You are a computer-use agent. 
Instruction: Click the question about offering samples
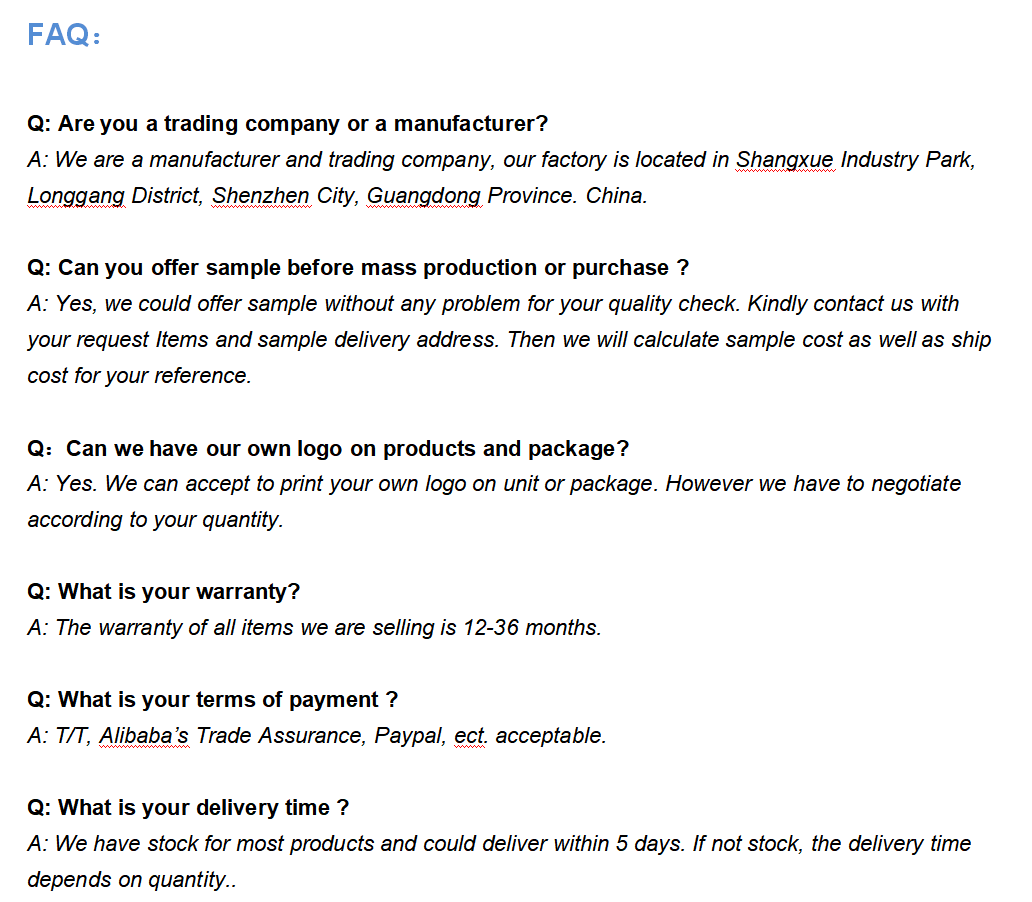[358, 268]
